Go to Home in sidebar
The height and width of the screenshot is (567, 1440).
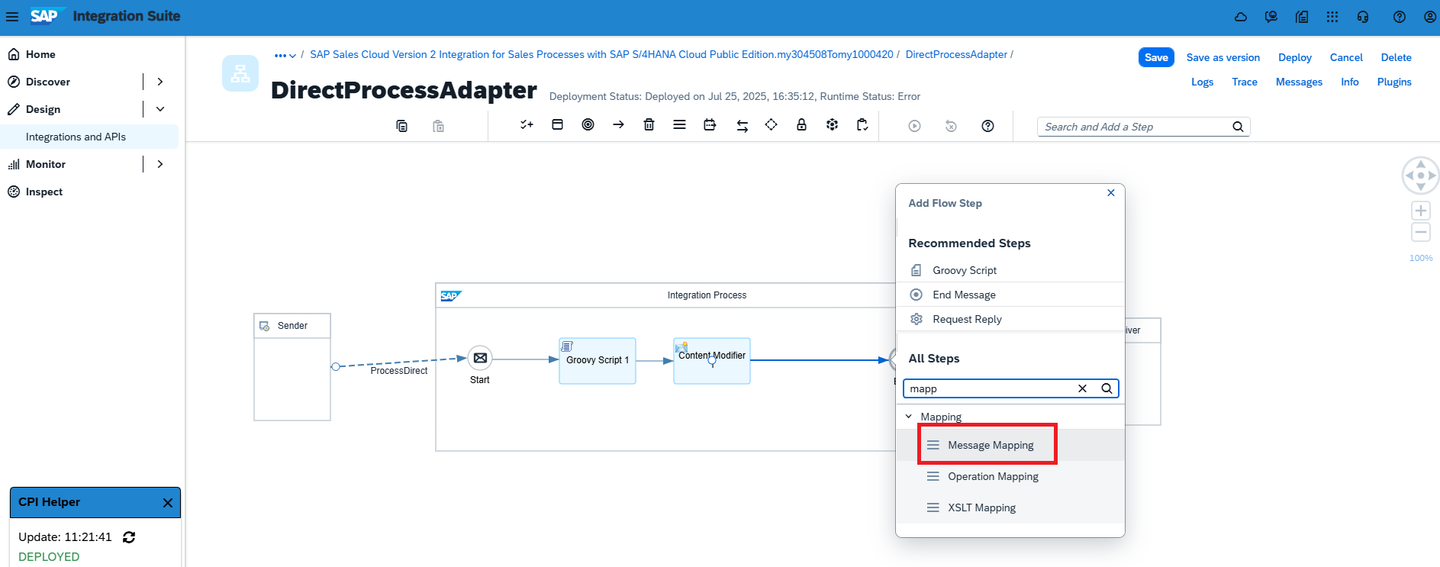click(41, 55)
